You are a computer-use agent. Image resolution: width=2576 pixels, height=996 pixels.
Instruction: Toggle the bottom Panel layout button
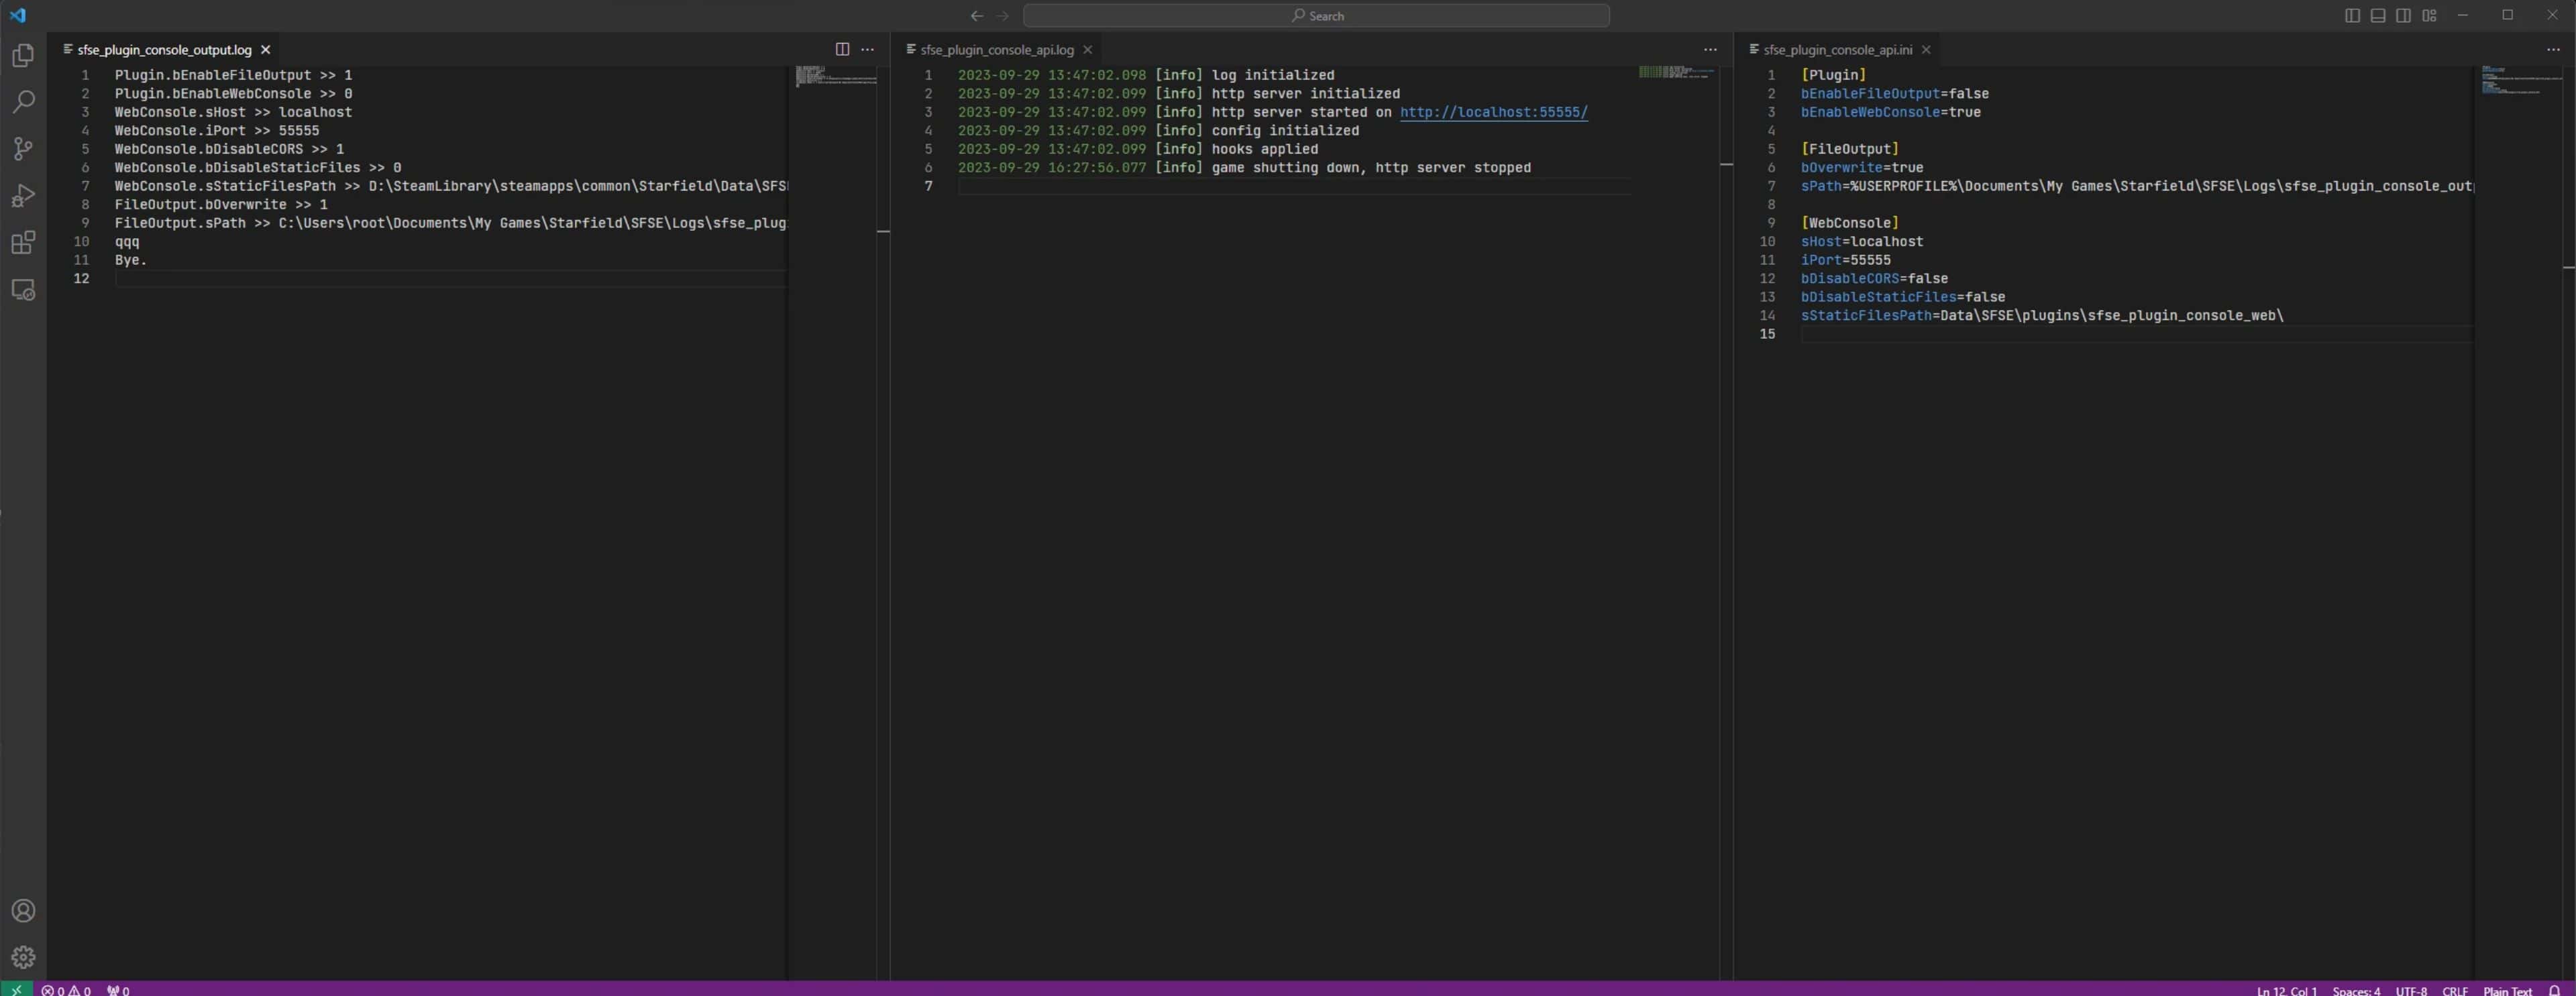click(x=2378, y=15)
